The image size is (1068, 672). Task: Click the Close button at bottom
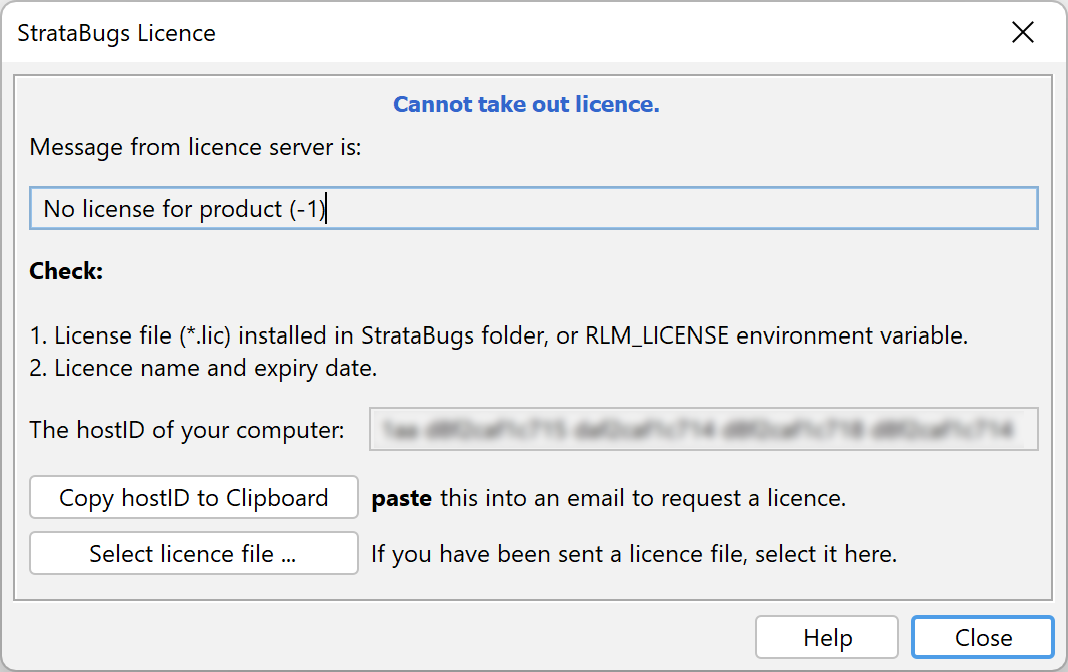(983, 637)
